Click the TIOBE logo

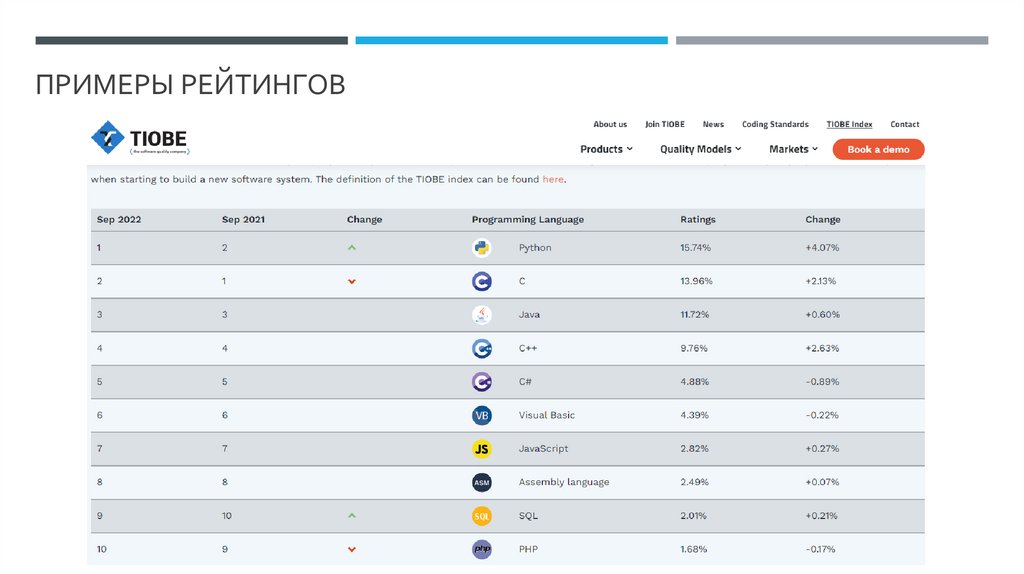(140, 138)
